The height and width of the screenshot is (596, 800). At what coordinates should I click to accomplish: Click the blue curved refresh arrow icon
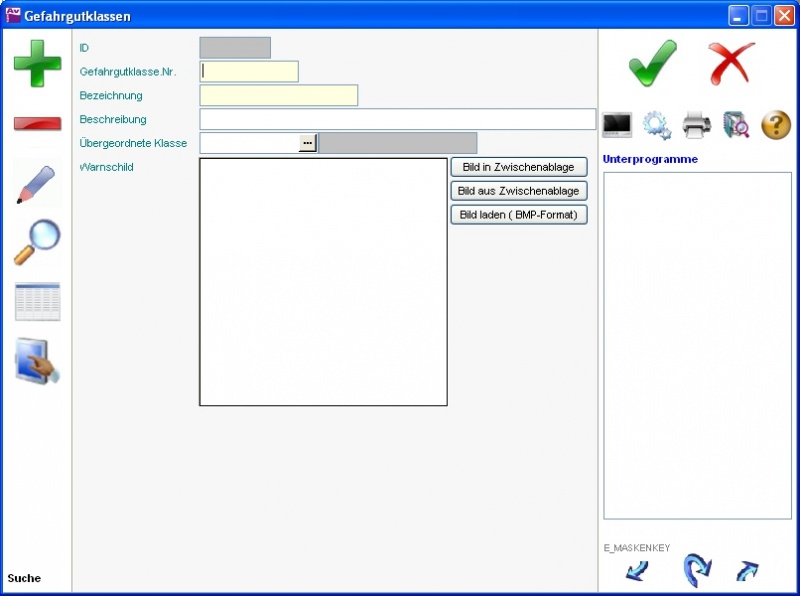(696, 571)
